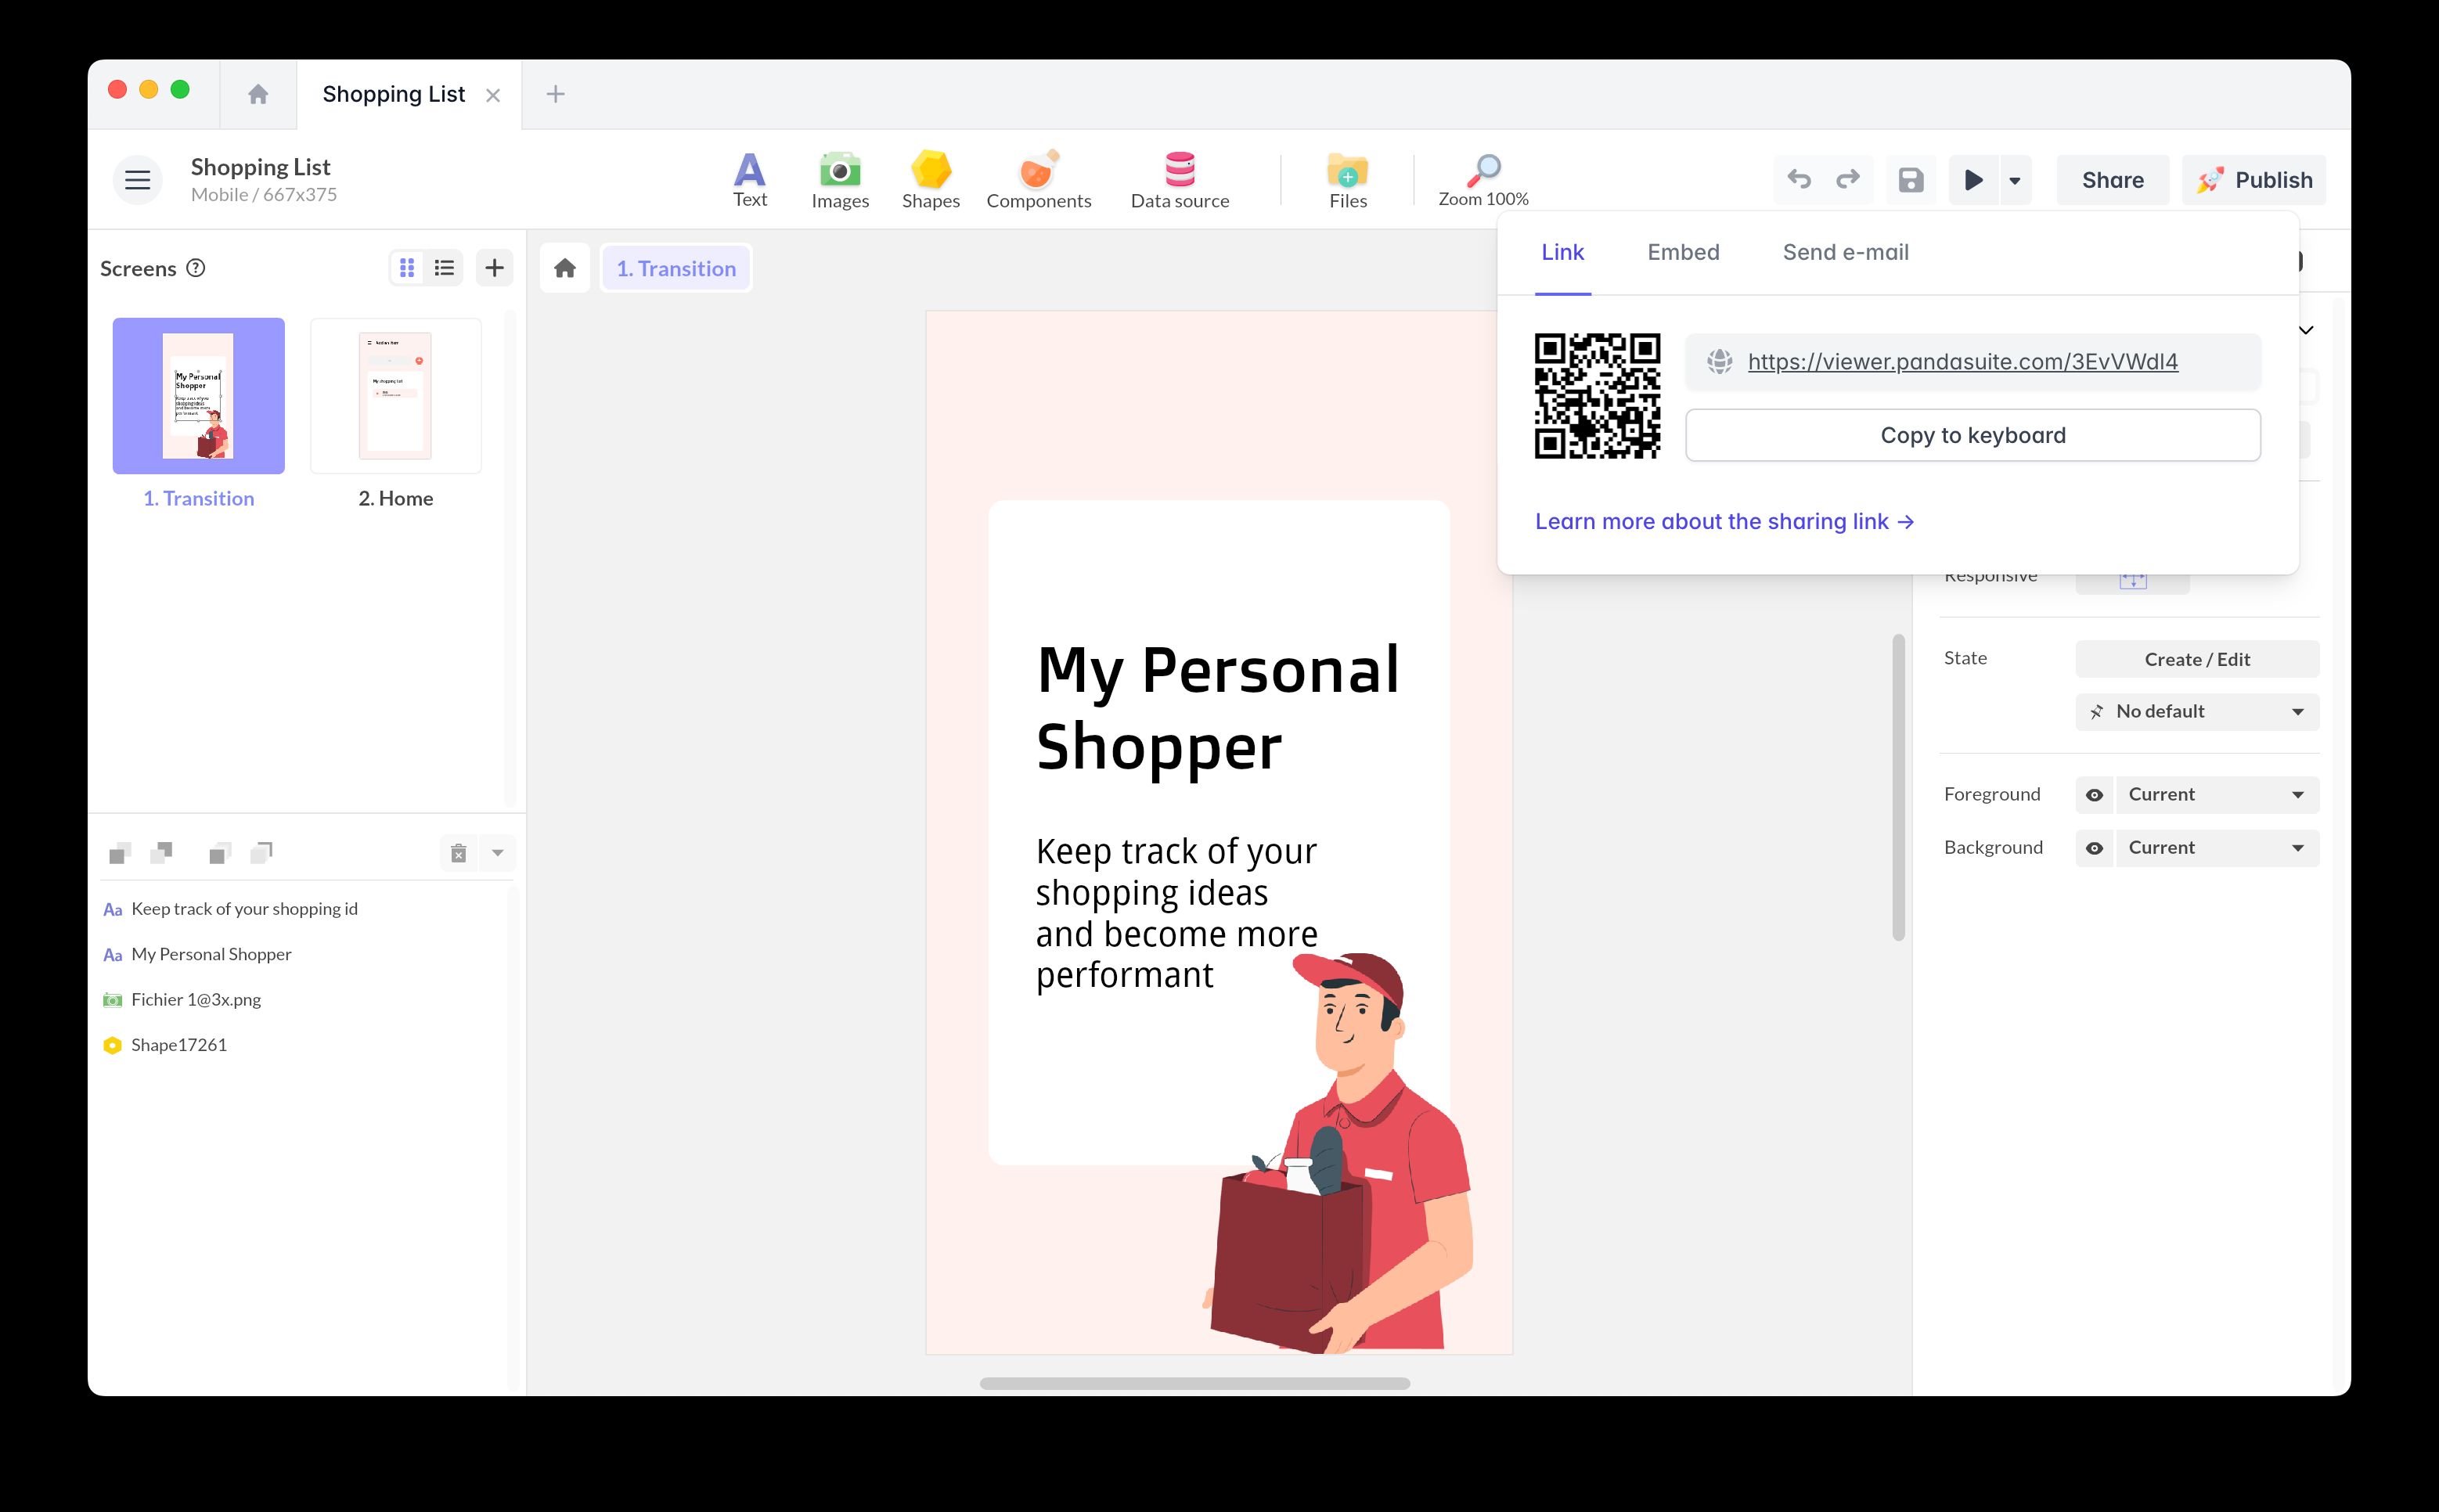2439x1512 pixels.
Task: Click the save disk icon
Action: pos(1910,180)
